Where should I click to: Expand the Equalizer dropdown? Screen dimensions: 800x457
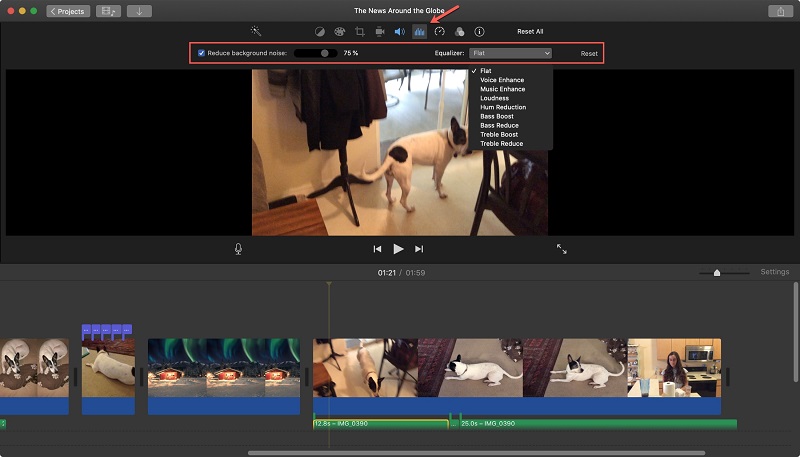click(x=511, y=53)
